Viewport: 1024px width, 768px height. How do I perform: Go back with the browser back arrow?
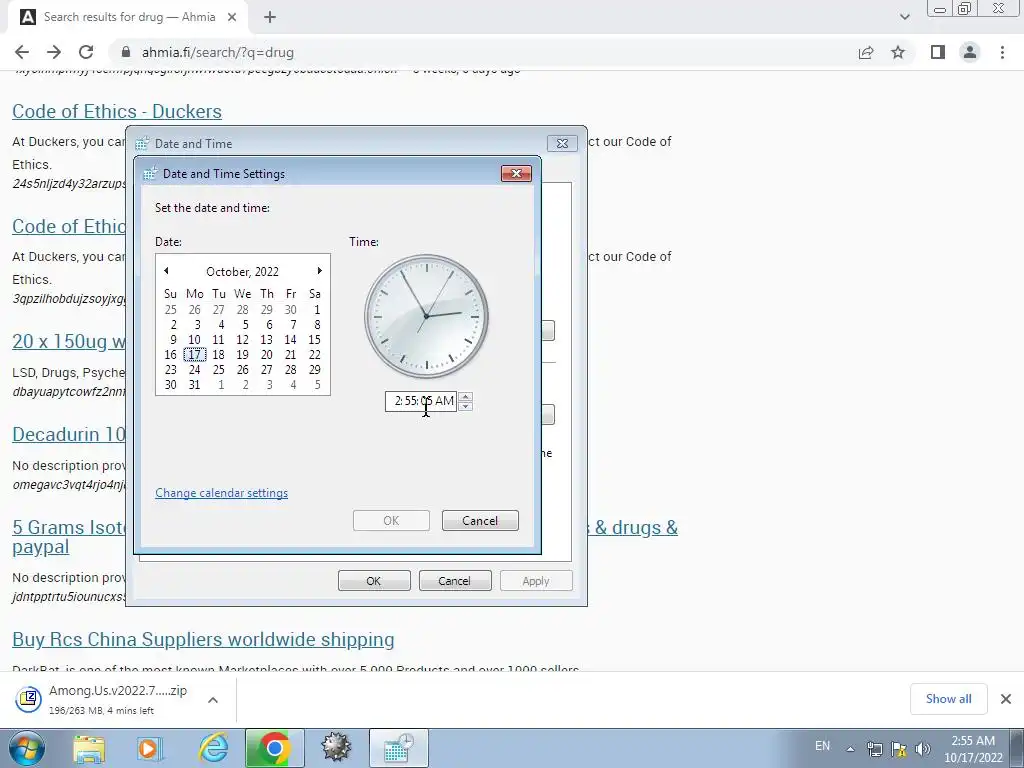point(22,52)
